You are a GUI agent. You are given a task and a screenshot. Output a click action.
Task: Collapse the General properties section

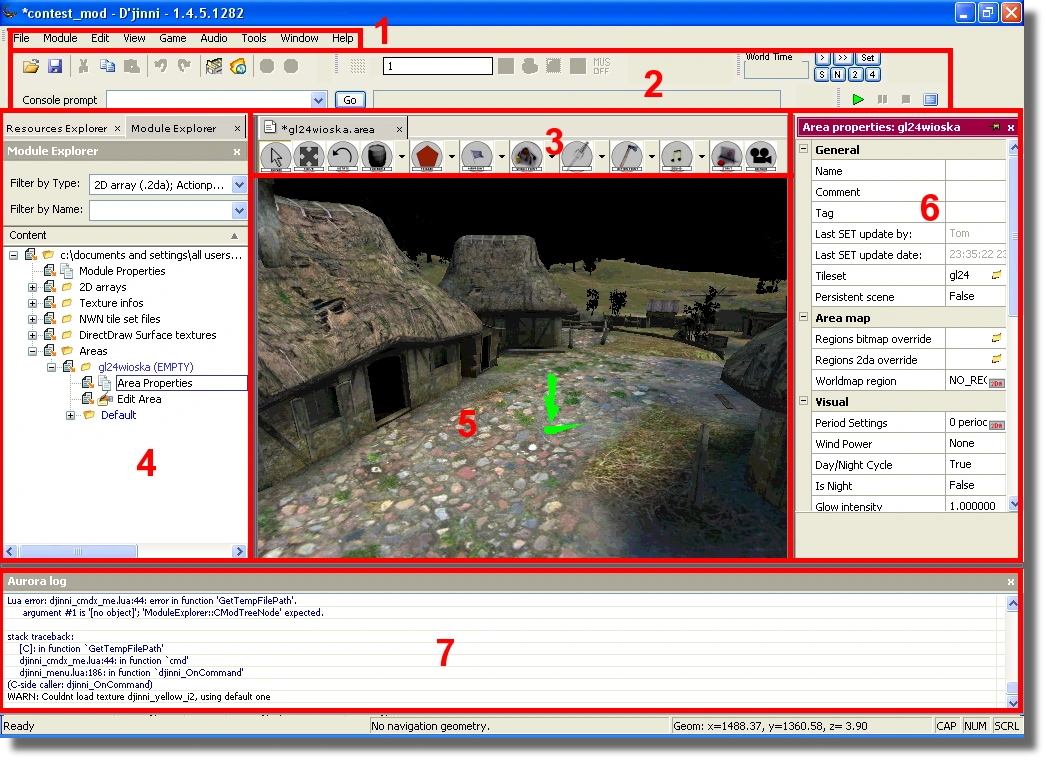coord(804,149)
